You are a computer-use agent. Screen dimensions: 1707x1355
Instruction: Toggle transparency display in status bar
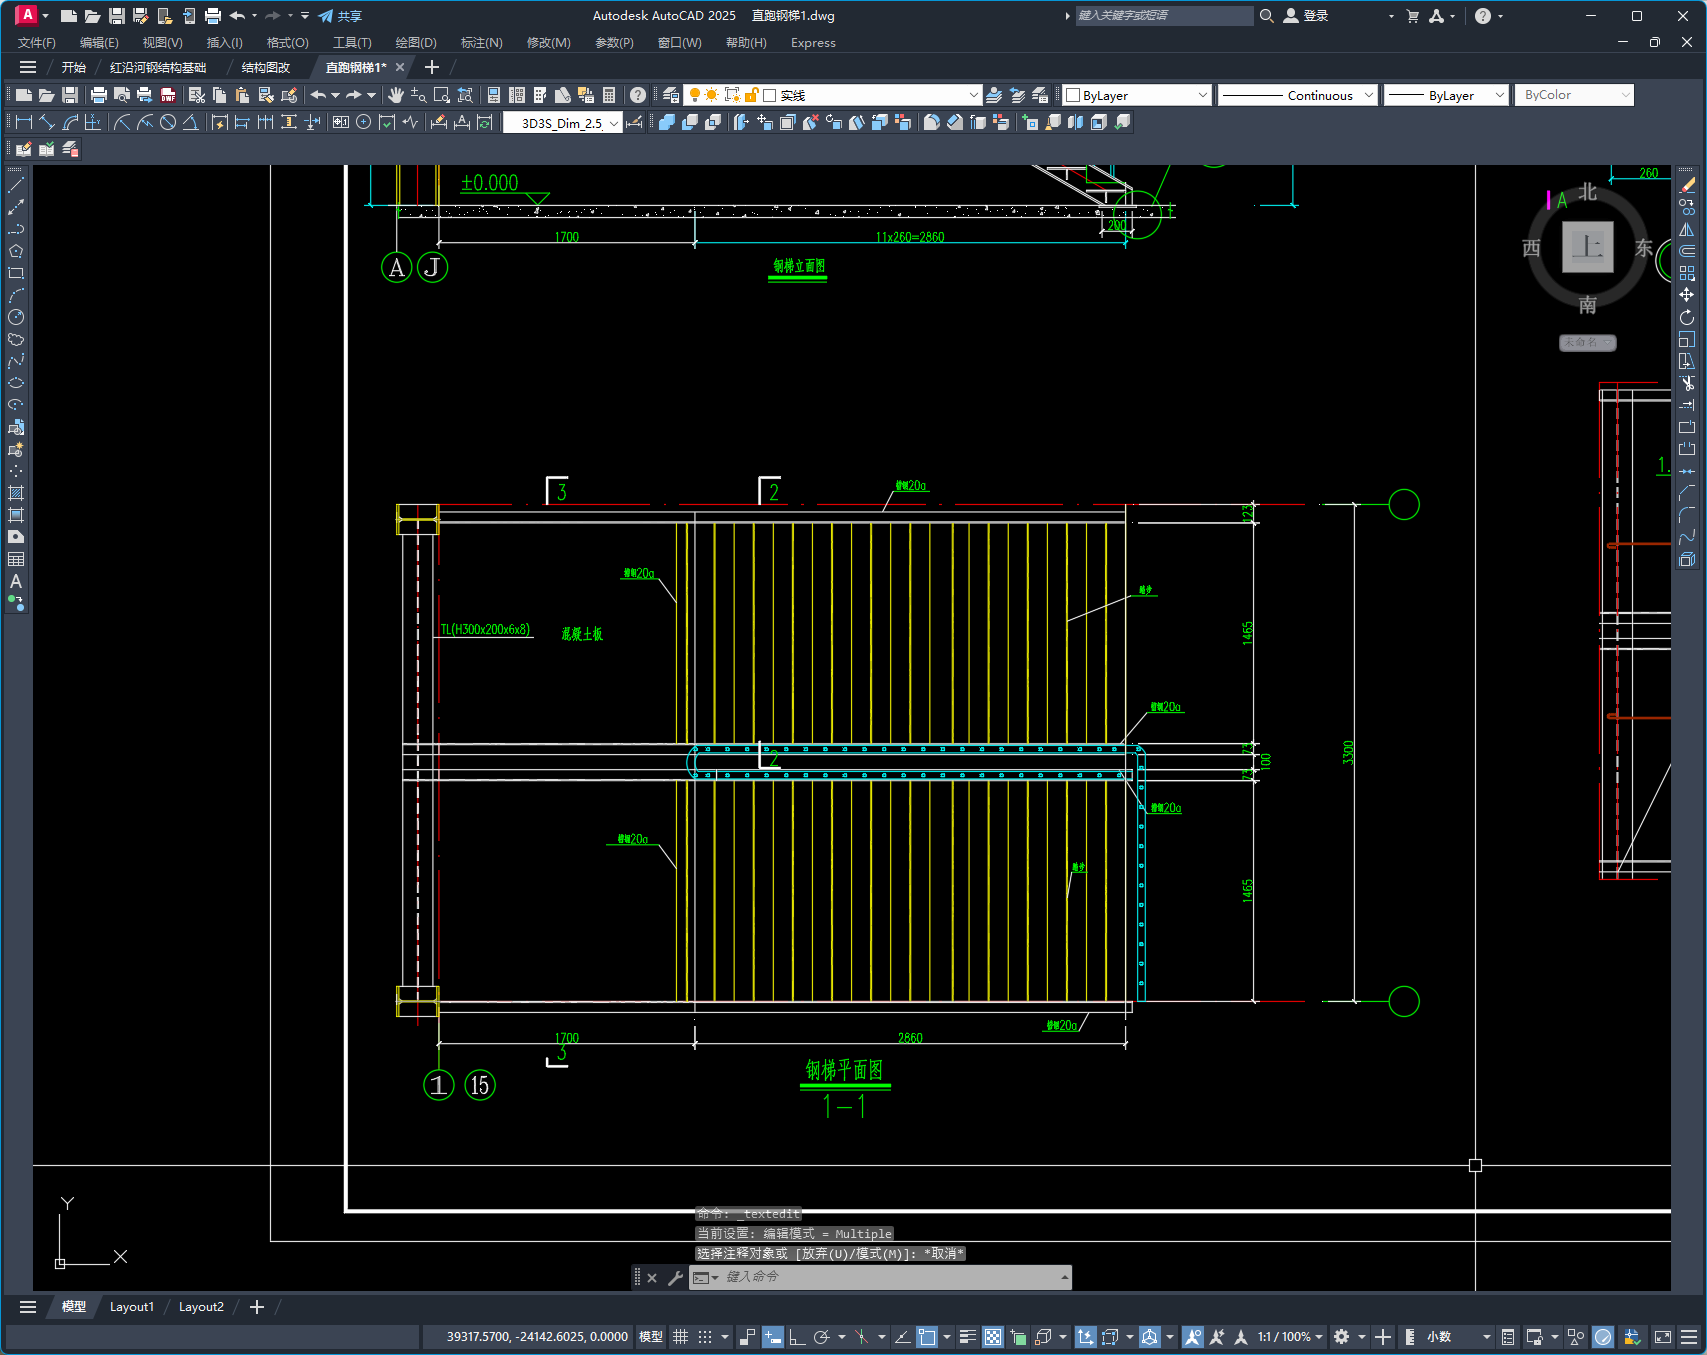tap(993, 1337)
